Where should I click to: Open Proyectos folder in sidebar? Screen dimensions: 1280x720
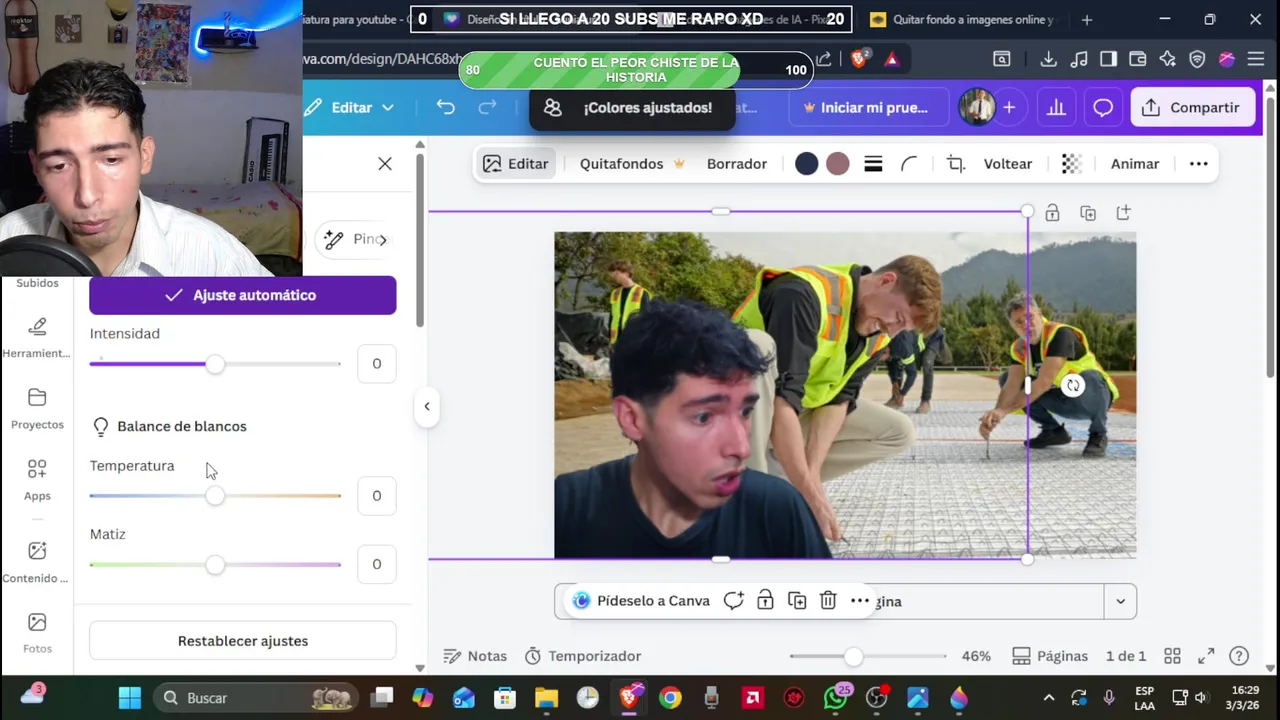point(37,408)
